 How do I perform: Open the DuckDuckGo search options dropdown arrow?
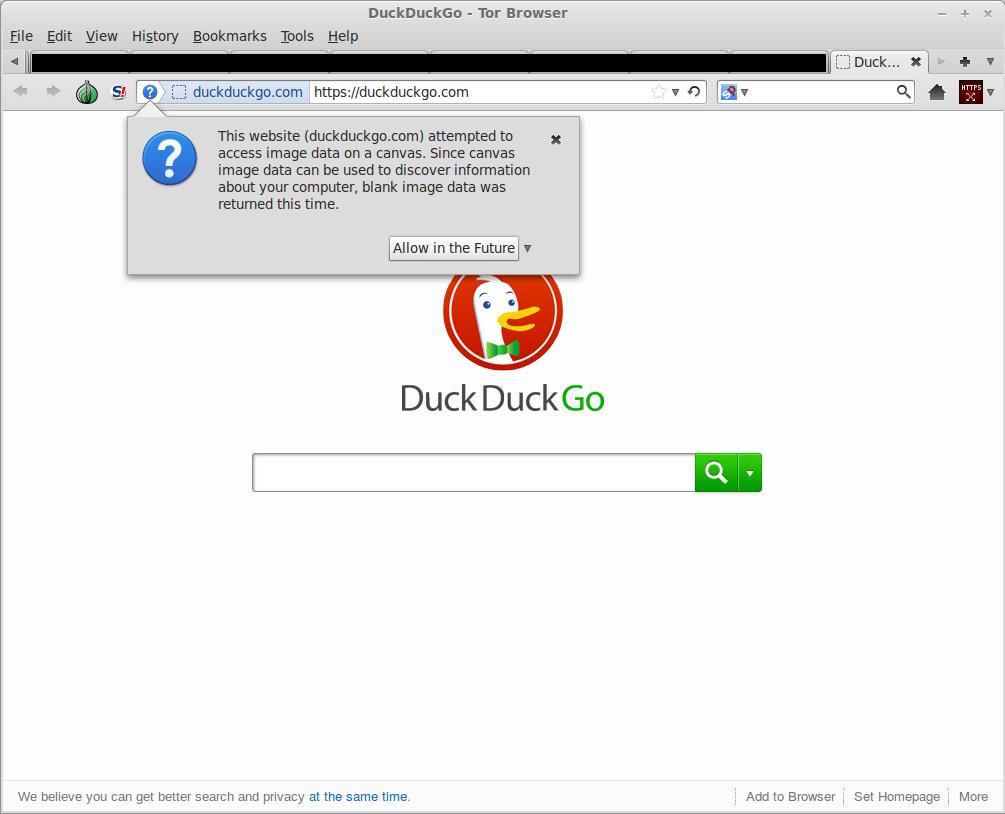tap(750, 472)
